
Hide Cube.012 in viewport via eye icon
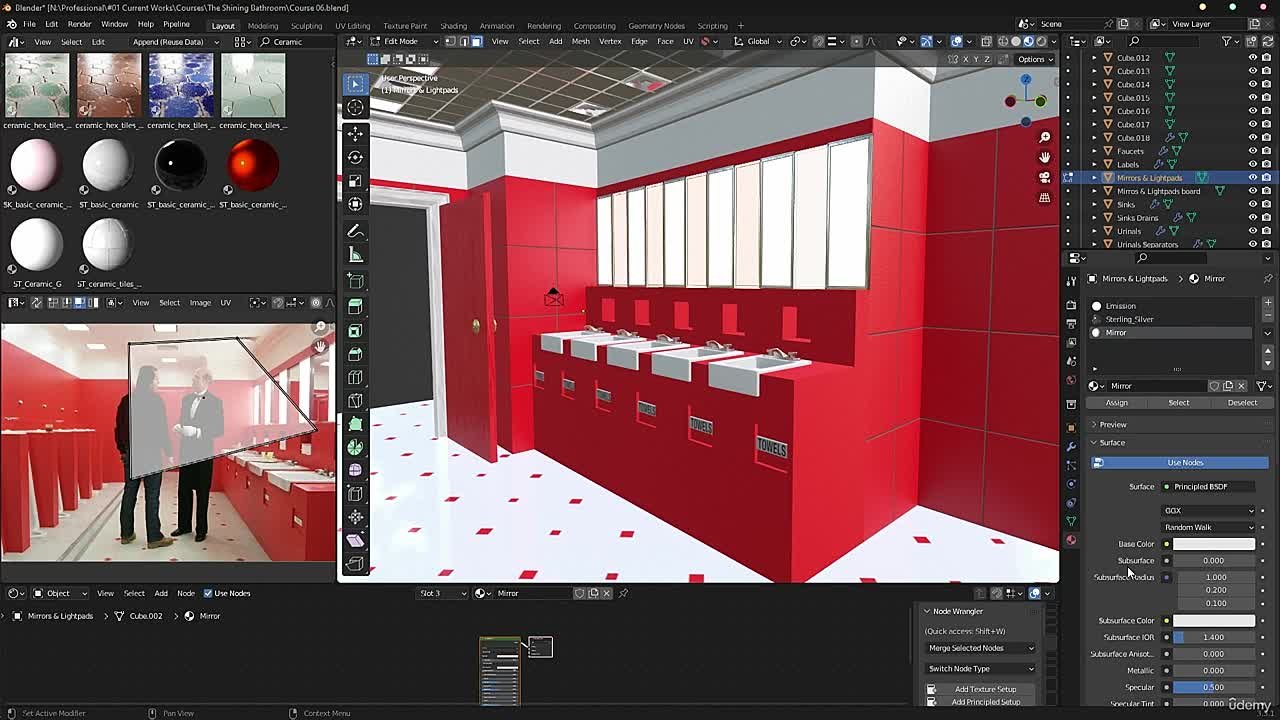pos(1252,58)
